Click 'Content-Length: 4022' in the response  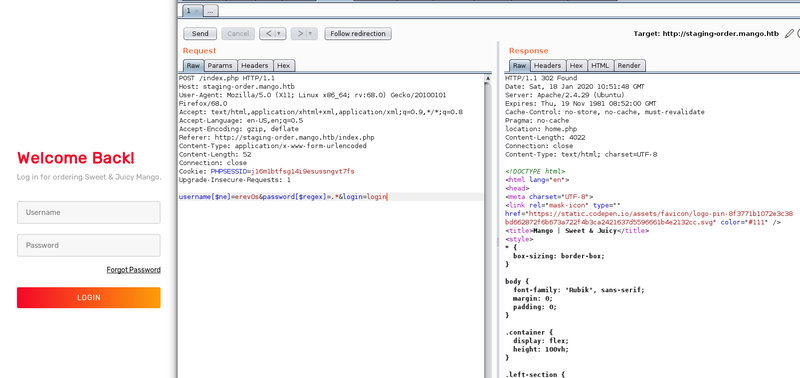click(x=545, y=138)
